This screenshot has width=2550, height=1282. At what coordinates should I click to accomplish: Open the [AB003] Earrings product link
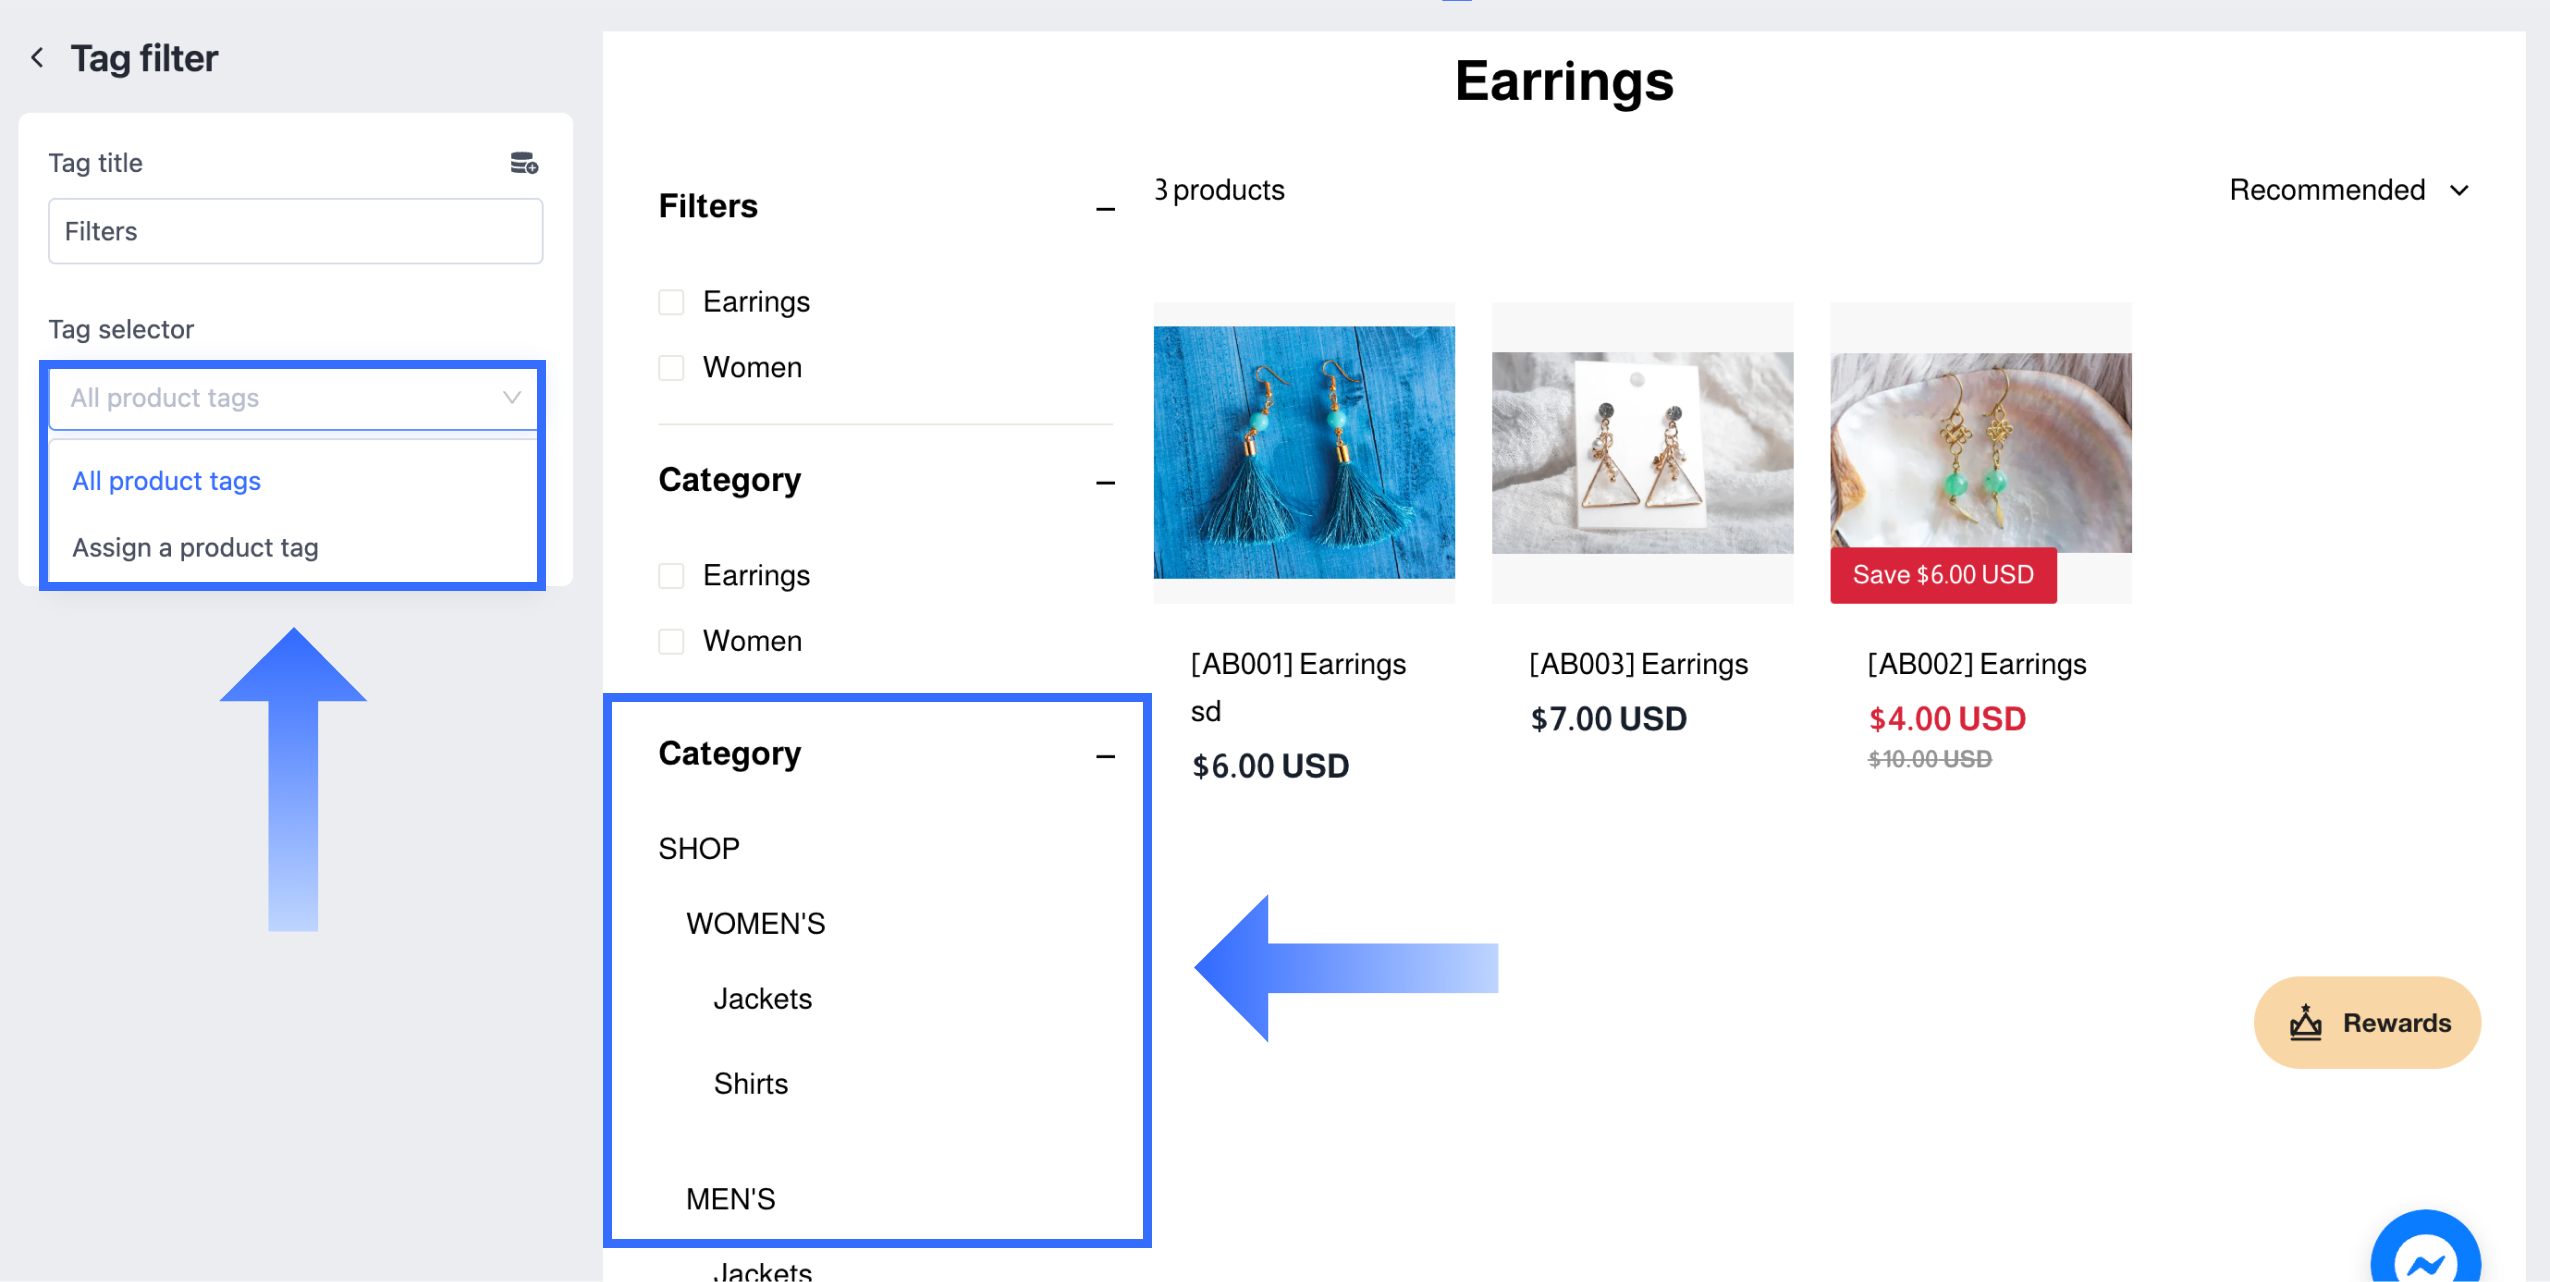pos(1638,664)
